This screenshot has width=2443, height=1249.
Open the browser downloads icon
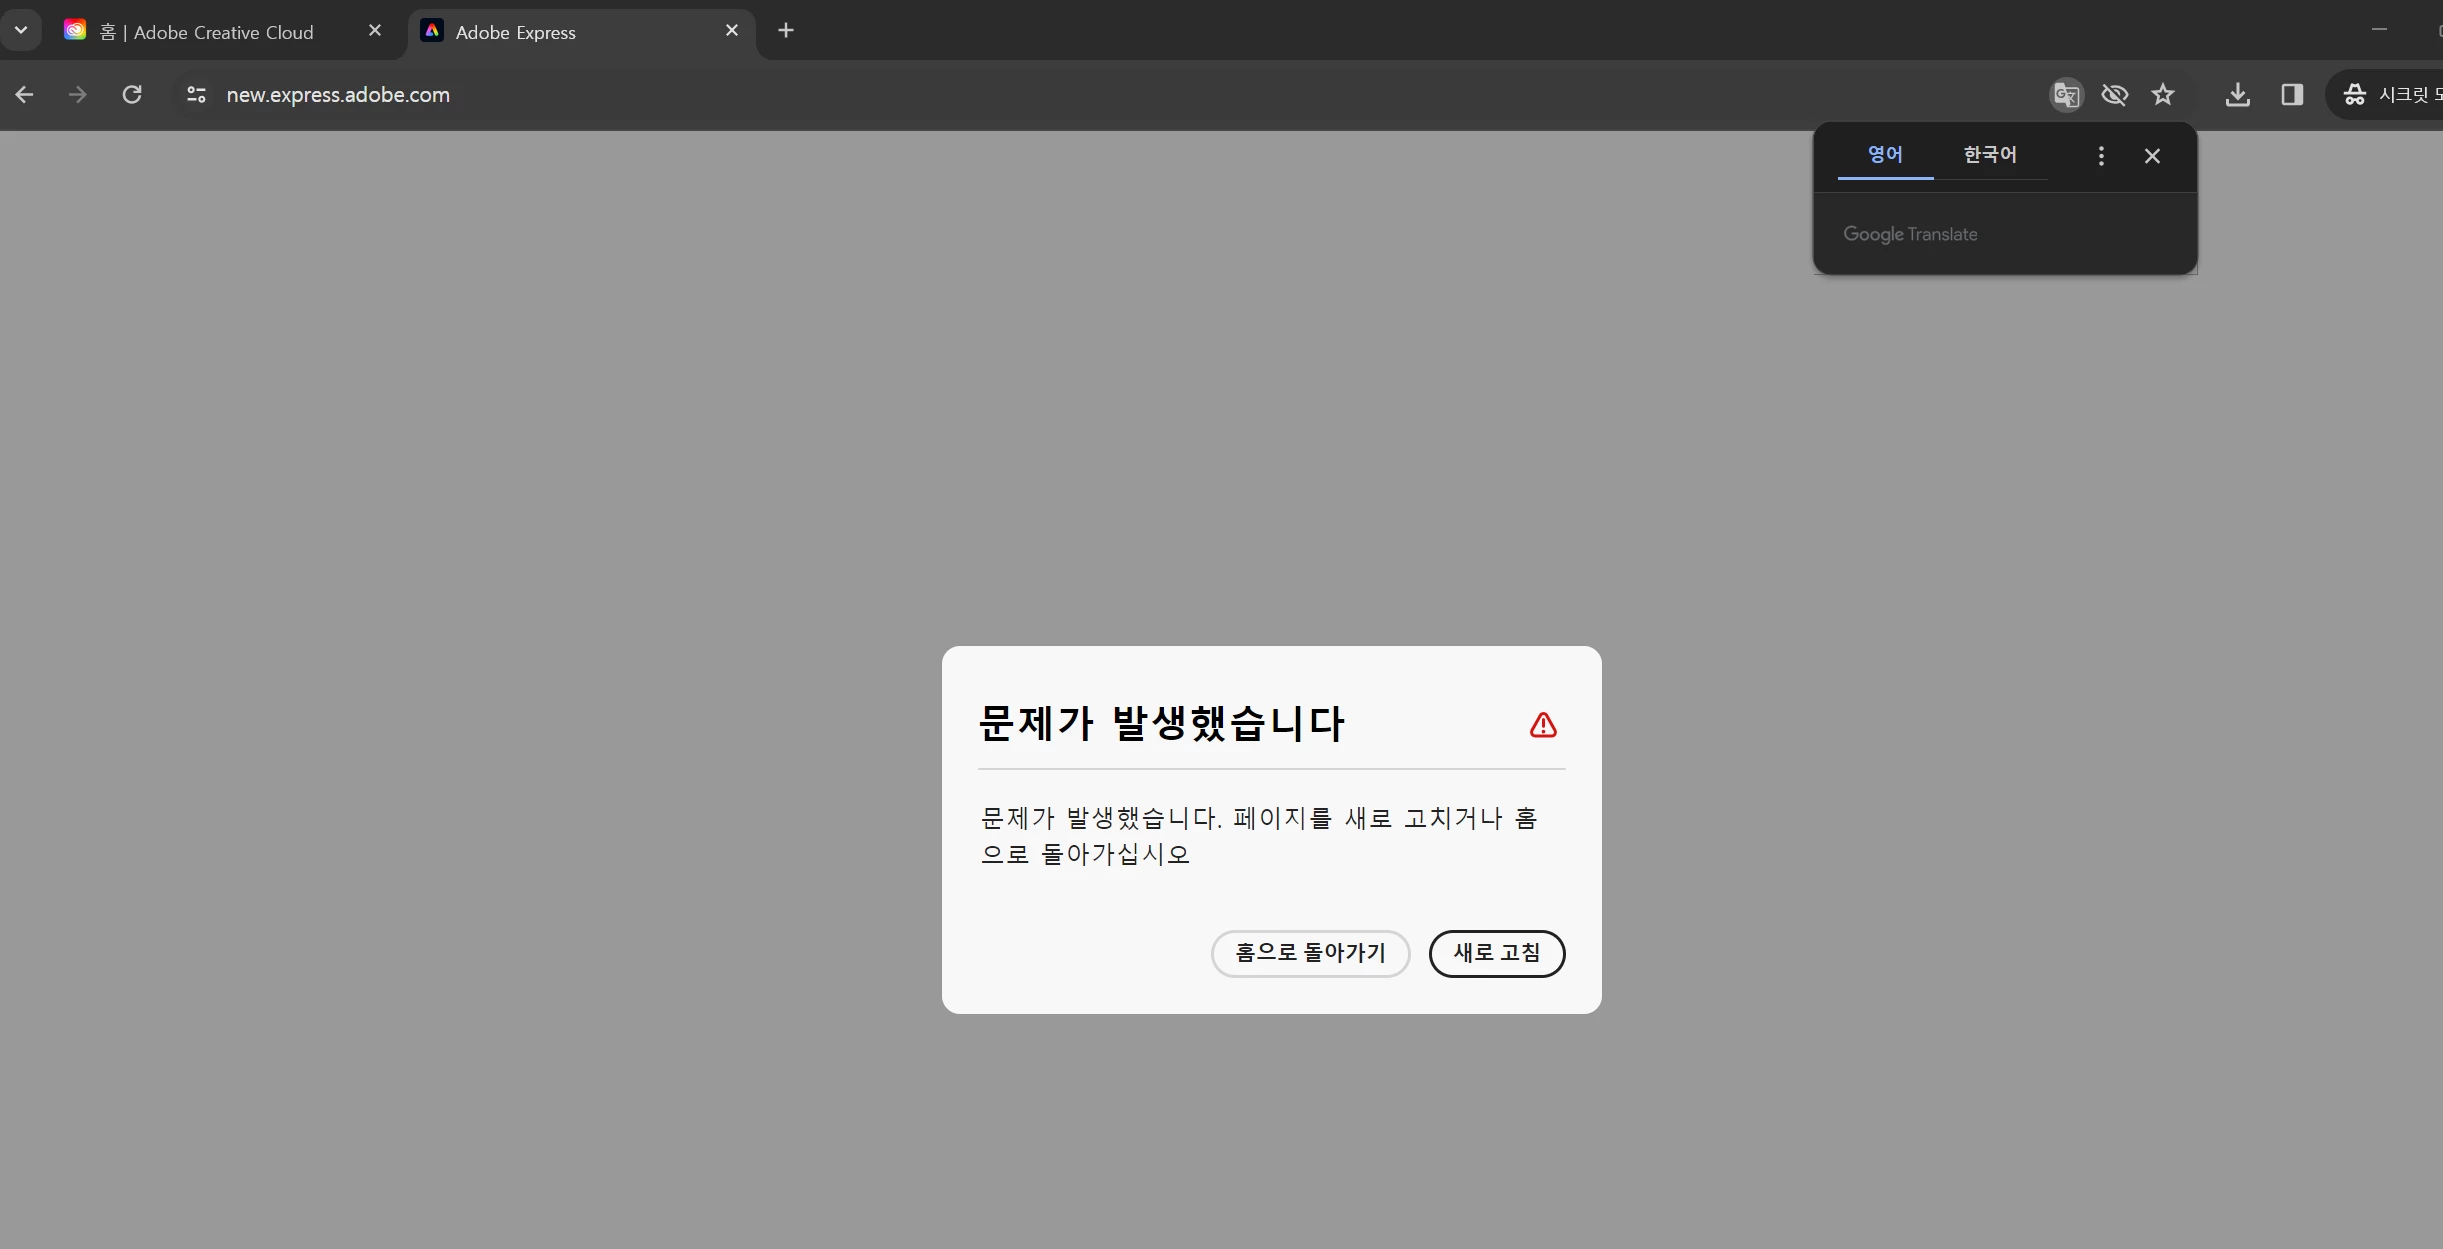[2238, 95]
